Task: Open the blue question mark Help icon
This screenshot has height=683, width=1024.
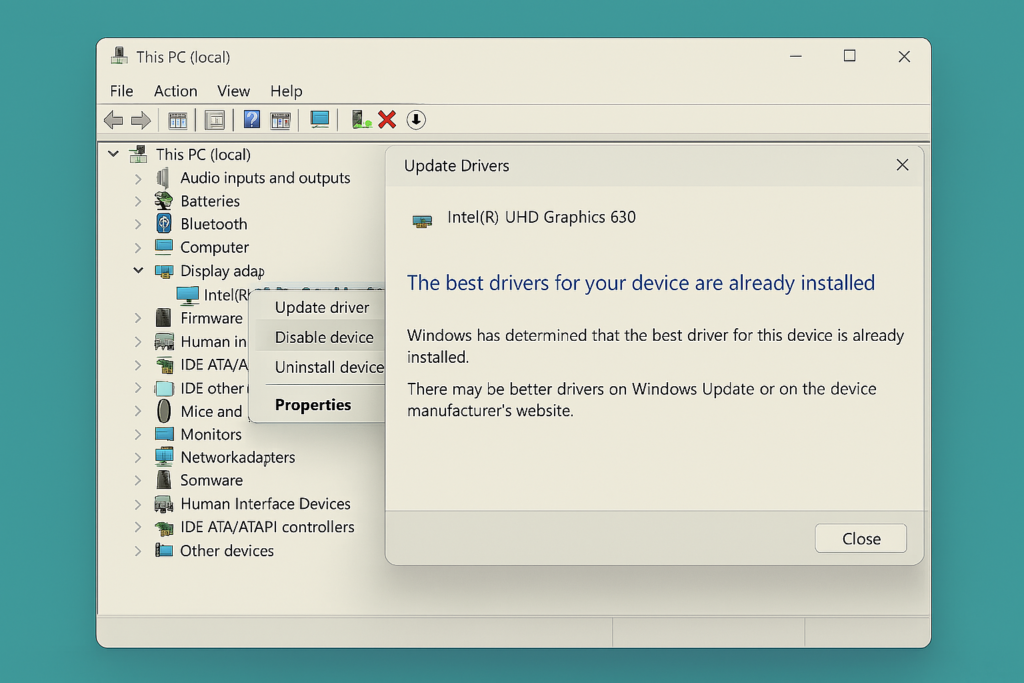Action: 251,119
